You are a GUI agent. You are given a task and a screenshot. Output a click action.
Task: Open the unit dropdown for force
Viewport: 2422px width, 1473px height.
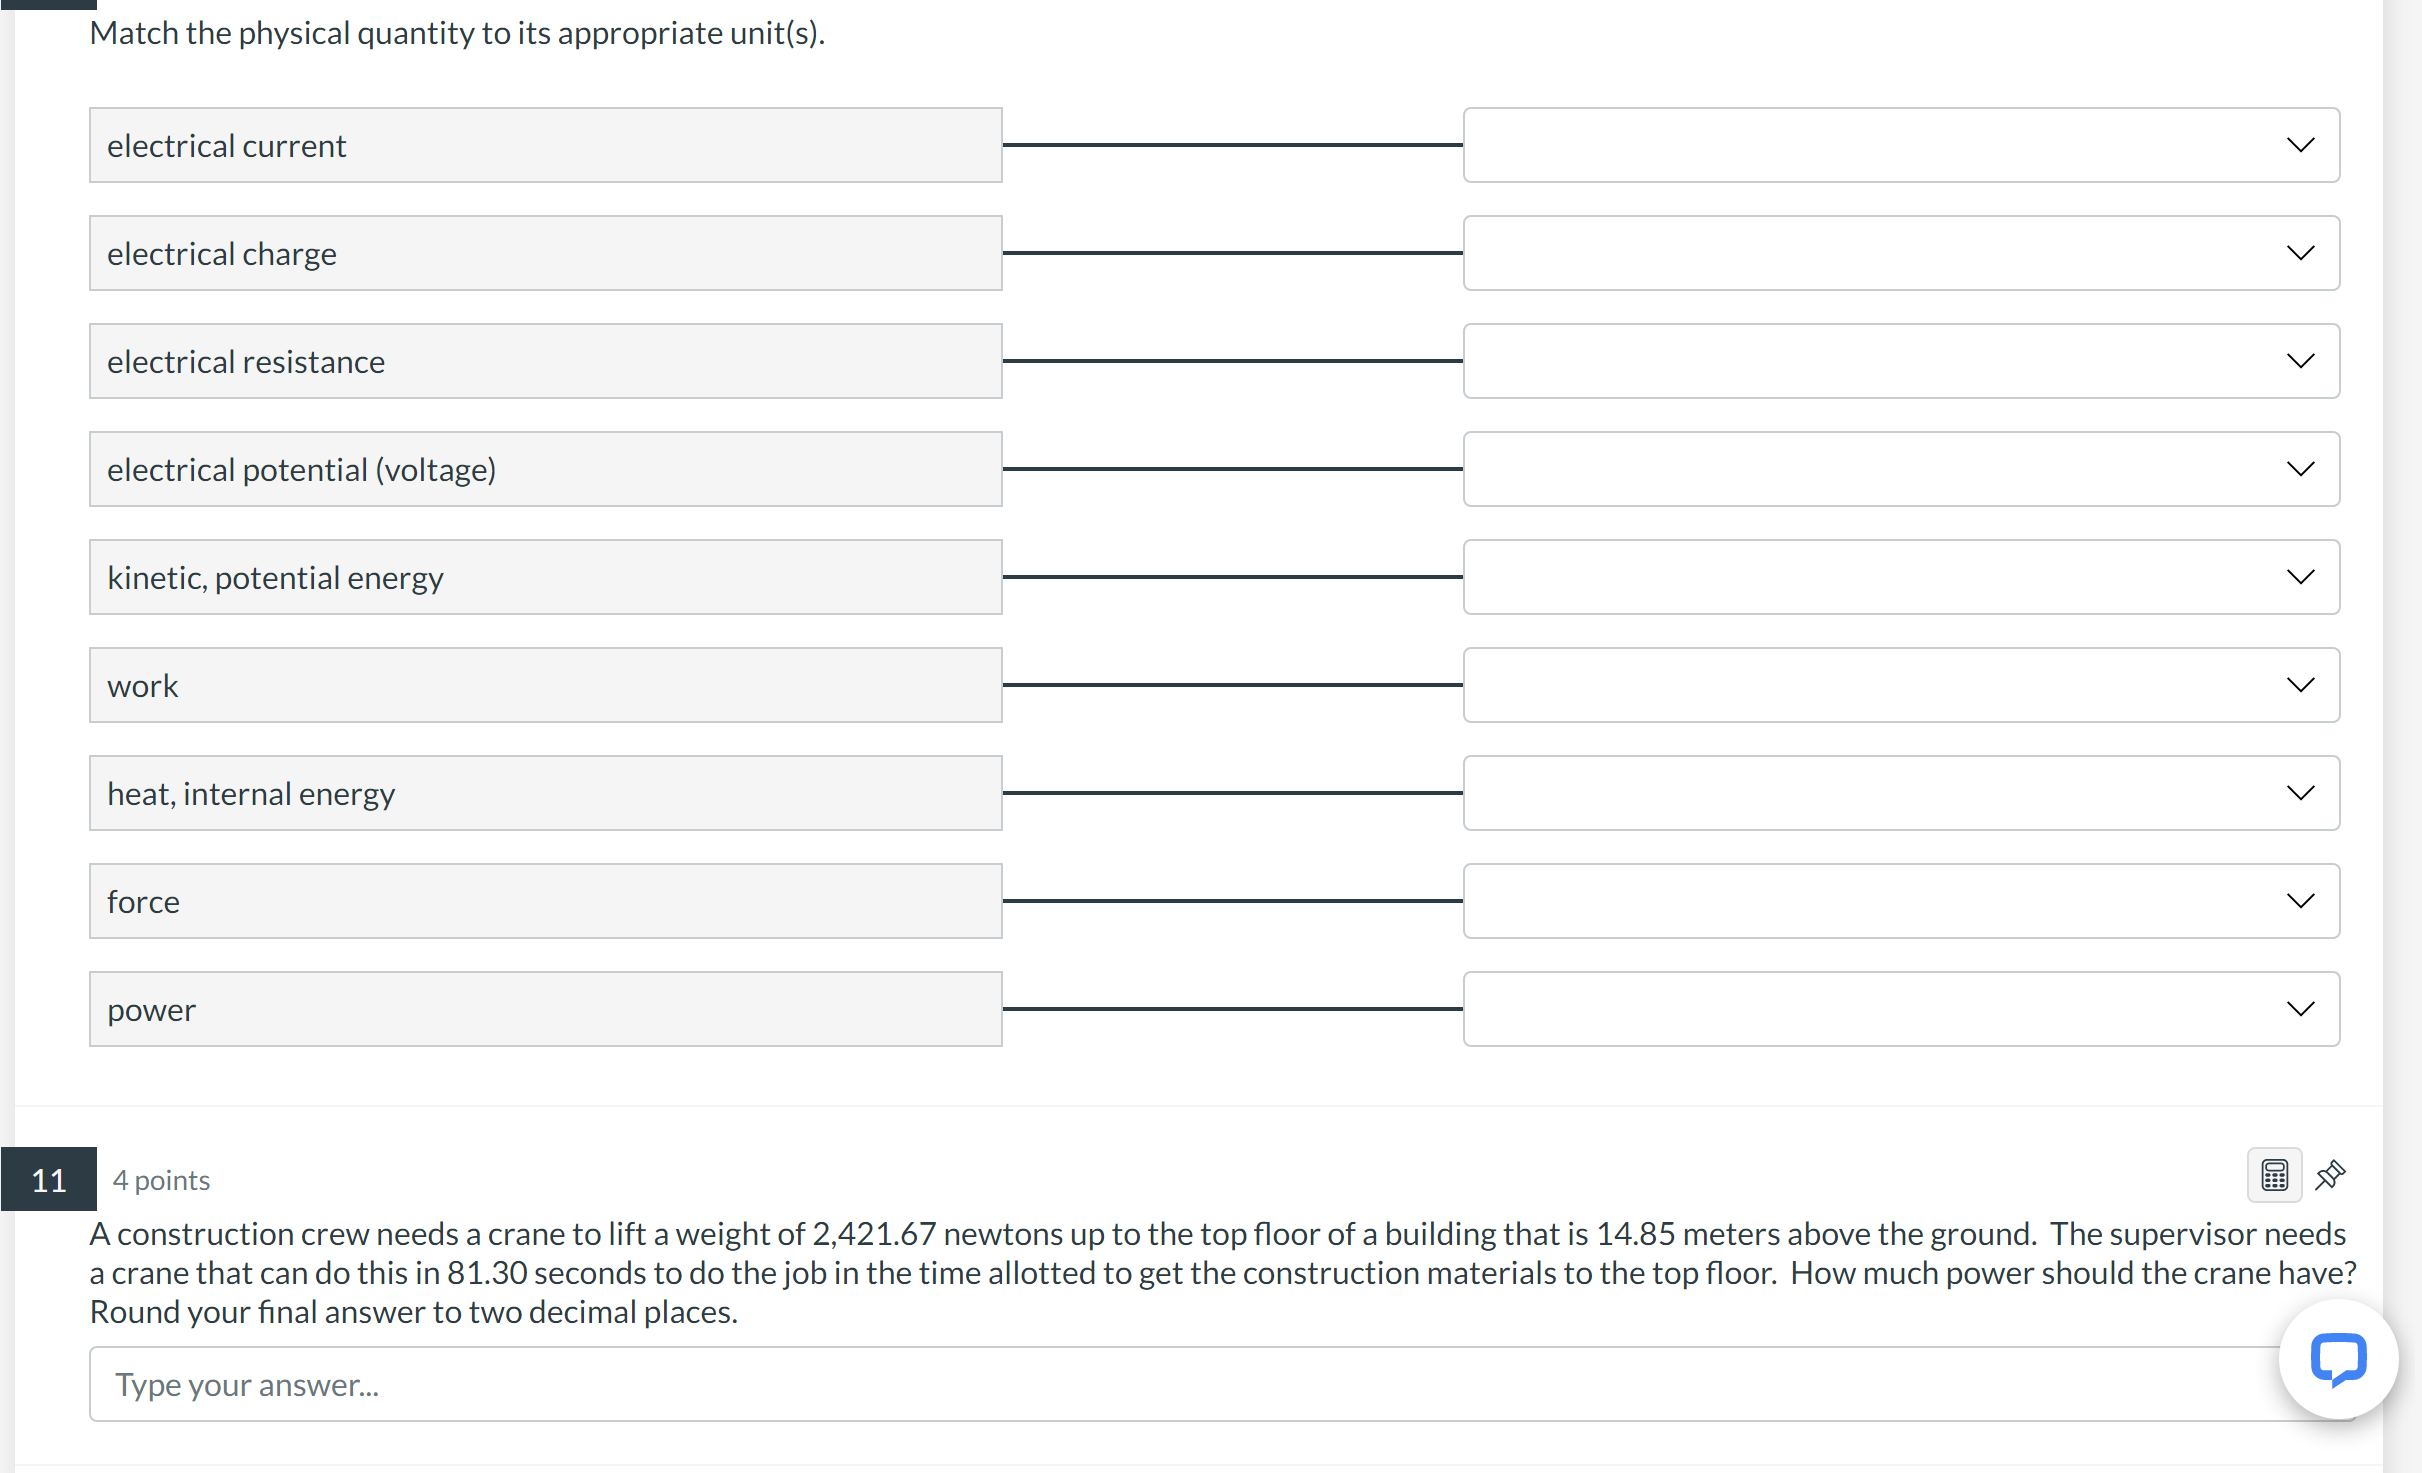pyautogui.click(x=2300, y=900)
